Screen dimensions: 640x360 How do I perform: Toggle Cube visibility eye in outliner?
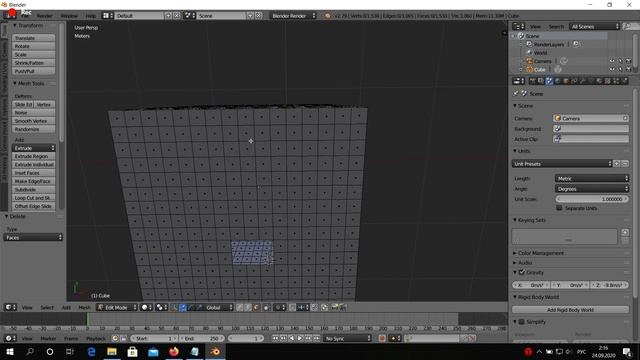coord(612,69)
